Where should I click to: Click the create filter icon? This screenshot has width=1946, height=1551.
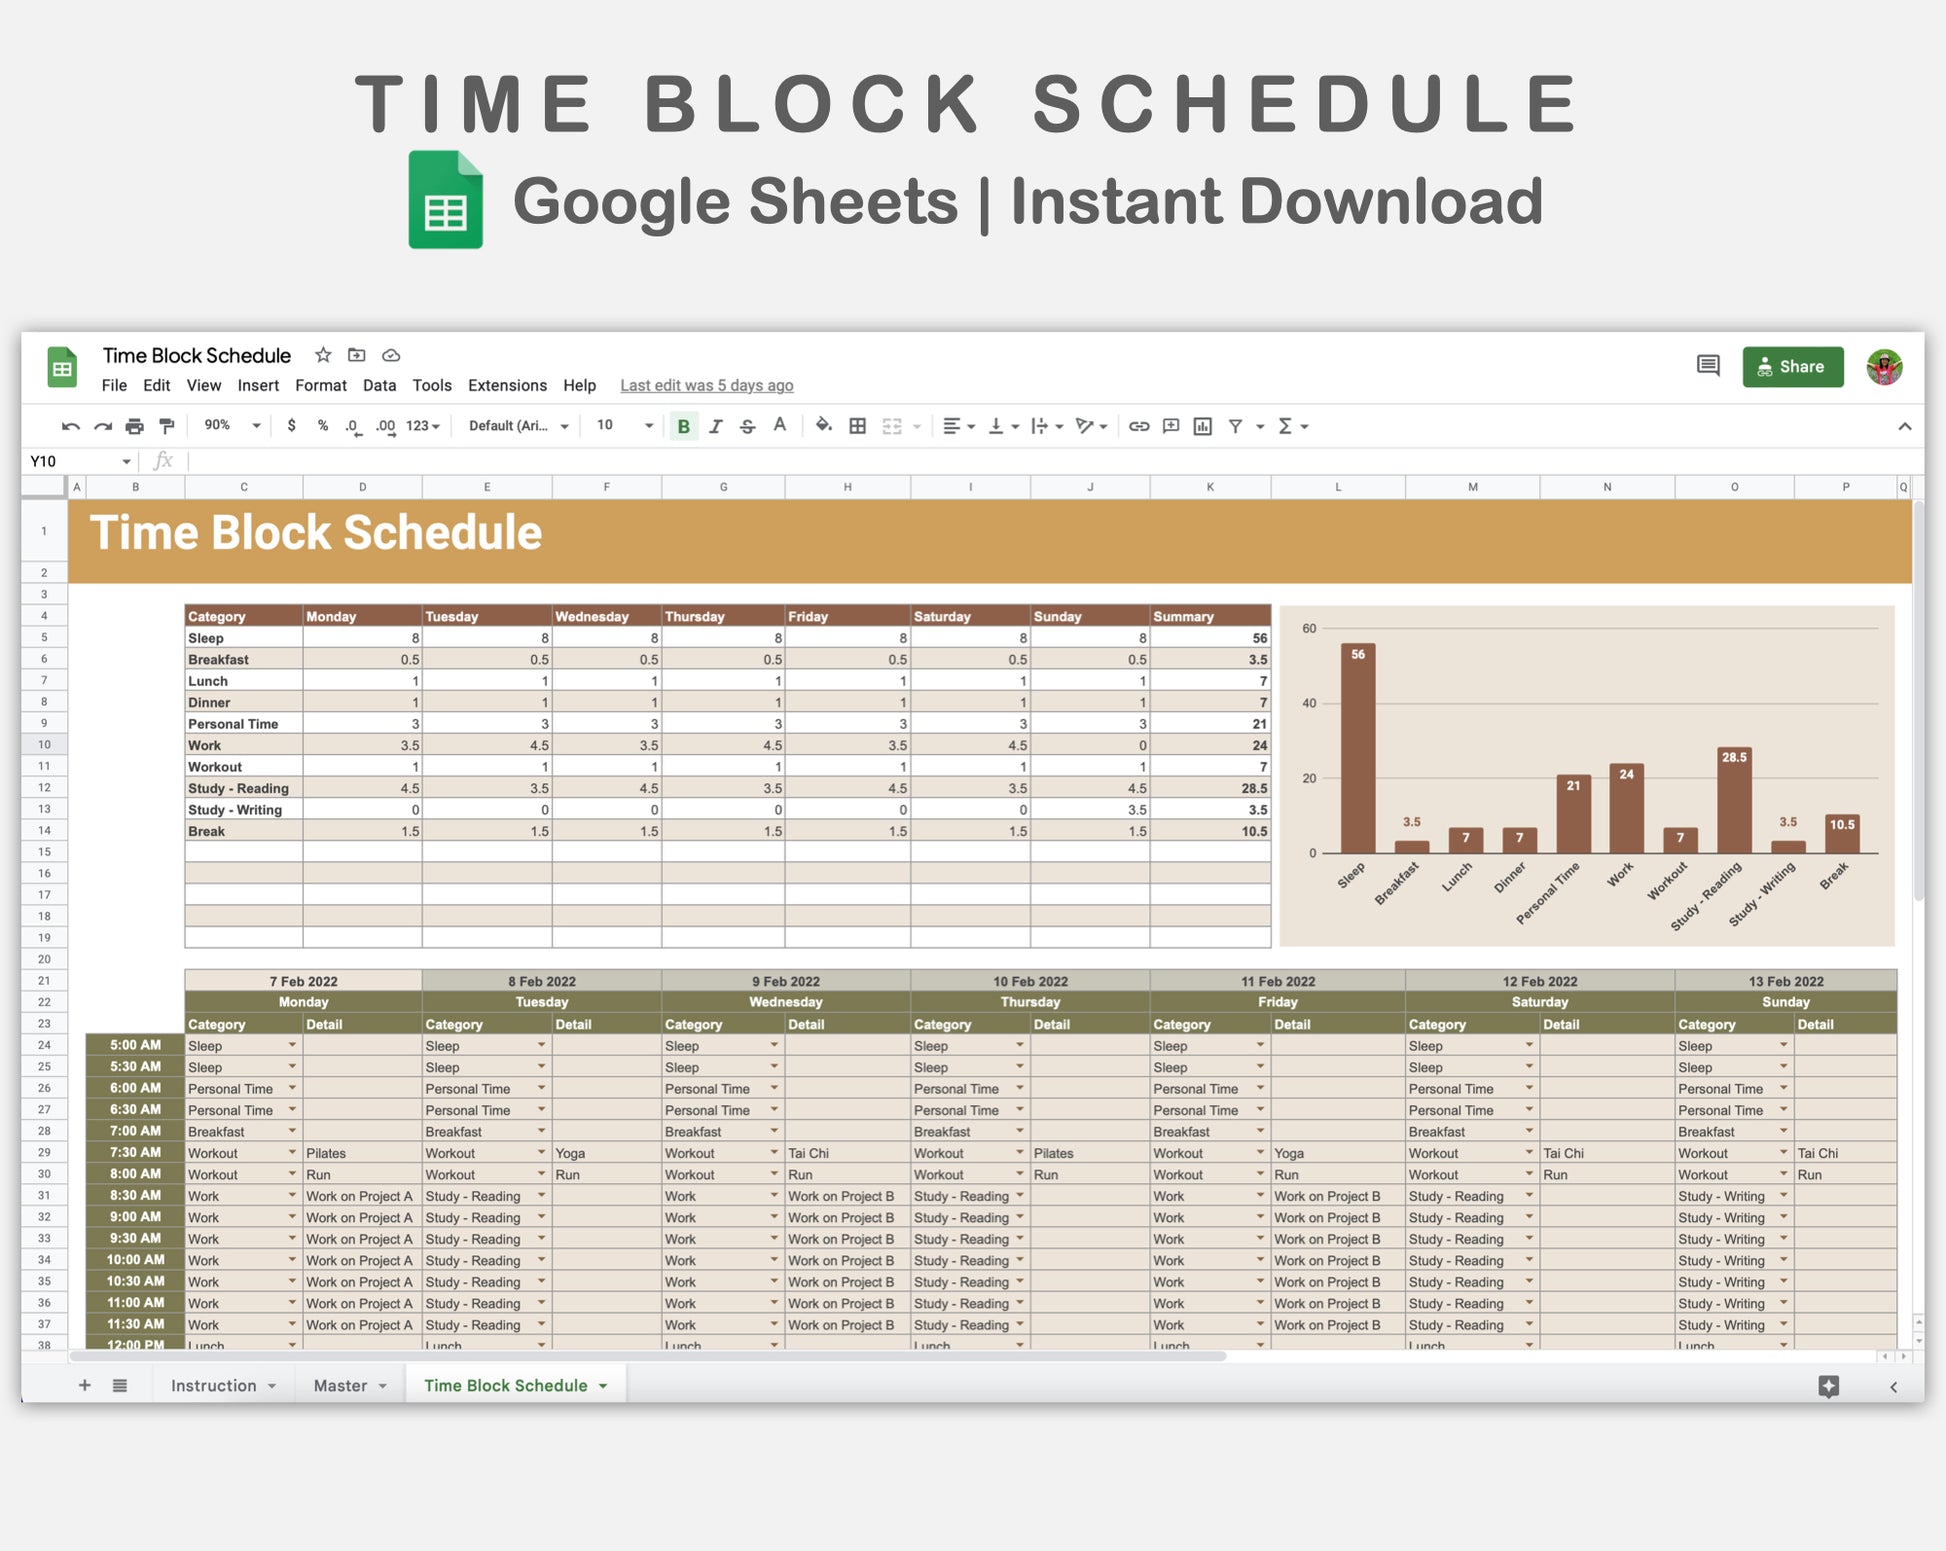(1236, 426)
